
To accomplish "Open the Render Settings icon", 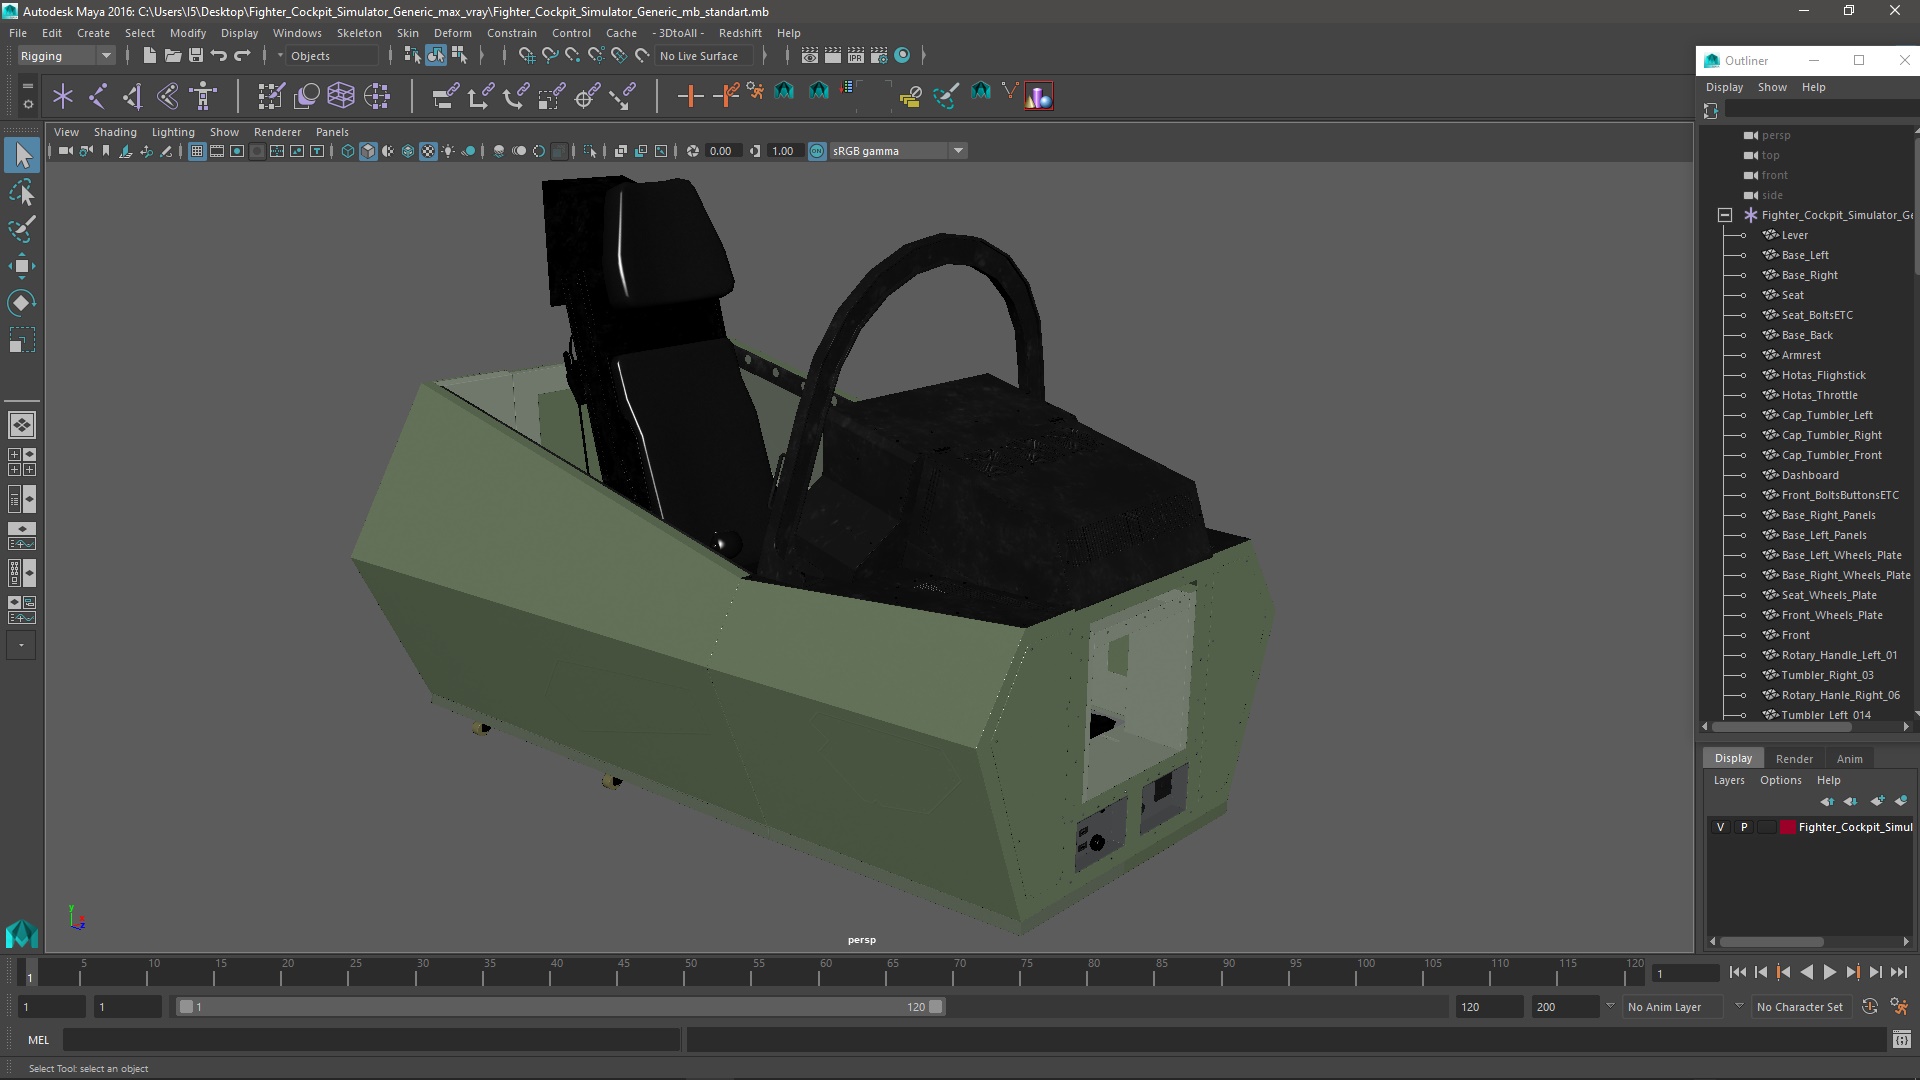I will [879, 56].
